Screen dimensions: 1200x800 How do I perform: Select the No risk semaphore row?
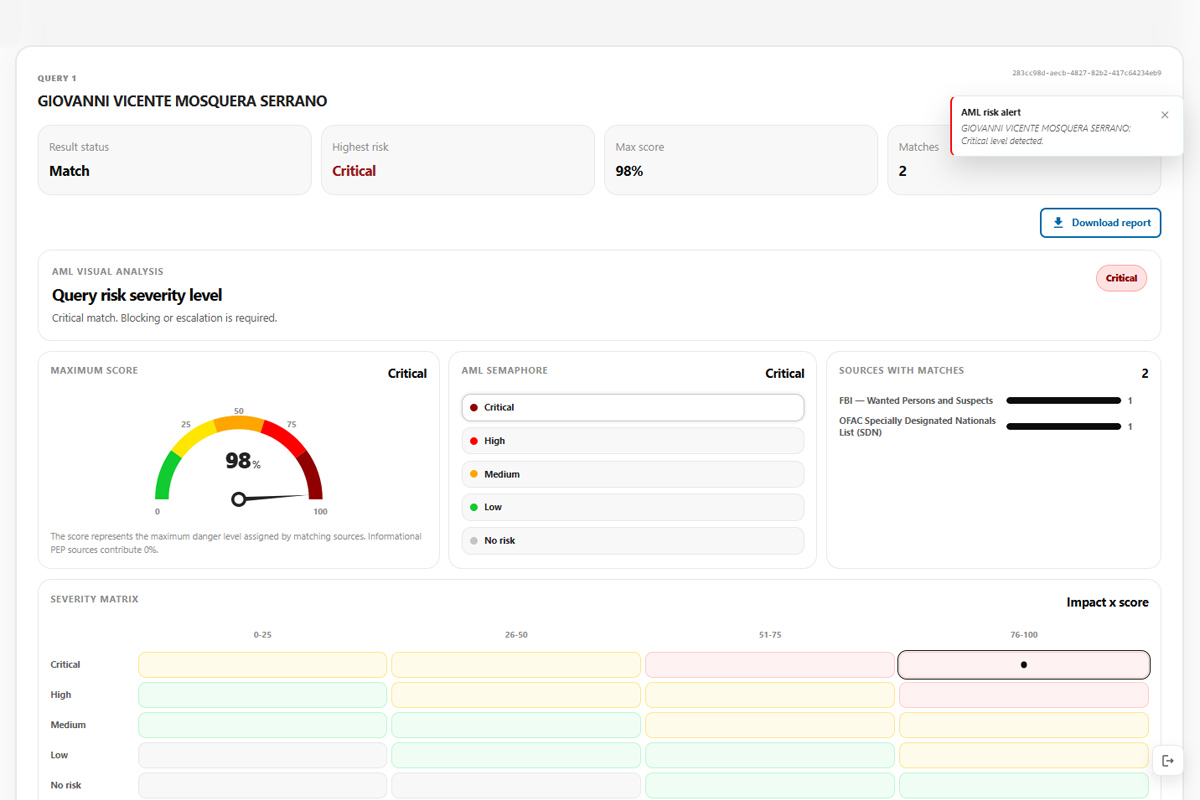(x=633, y=540)
